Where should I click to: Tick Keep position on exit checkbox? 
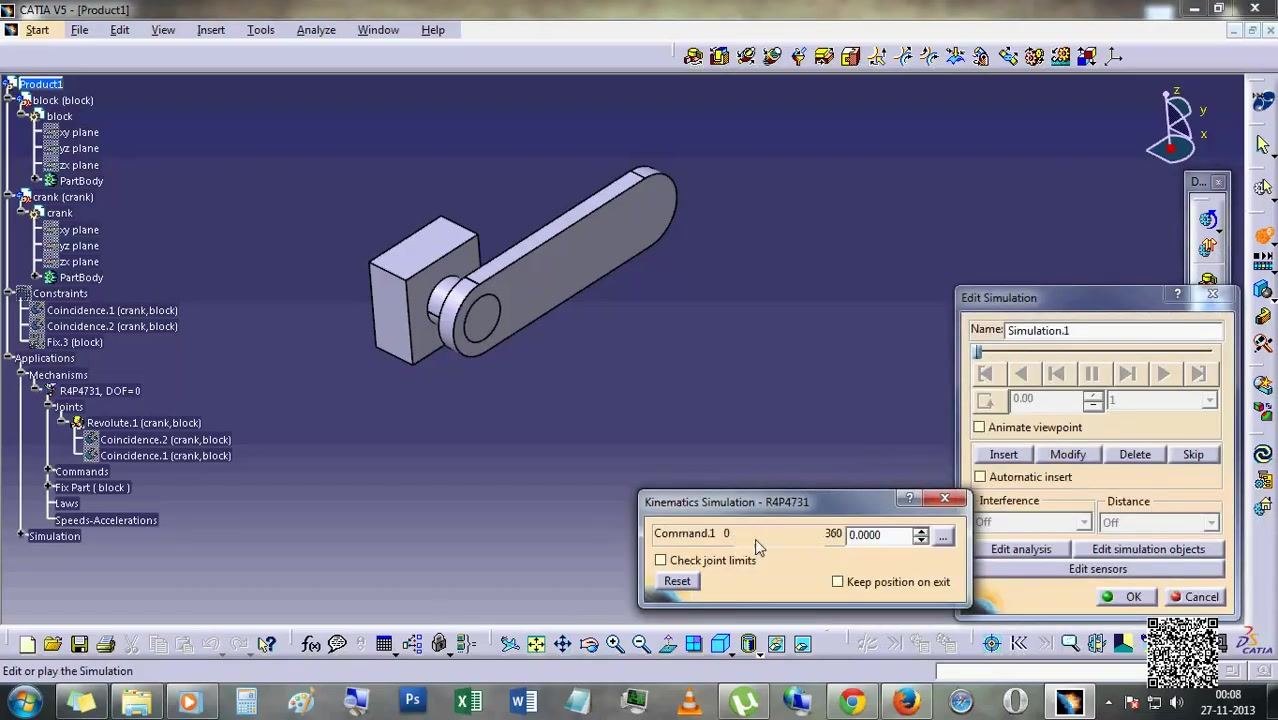(837, 582)
